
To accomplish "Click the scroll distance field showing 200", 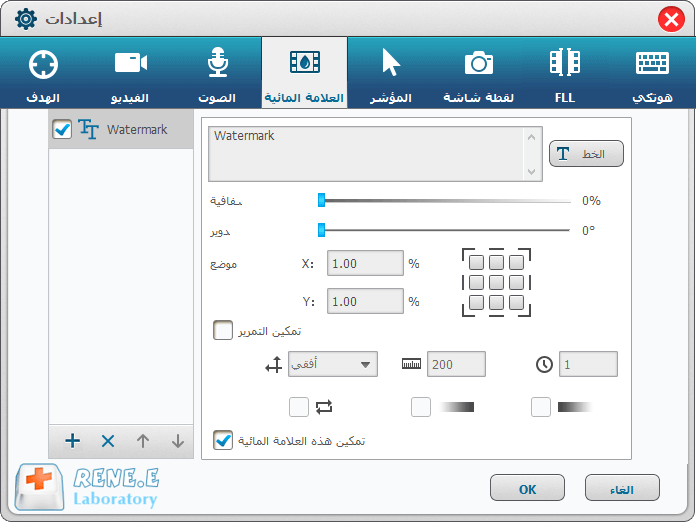I will 456,364.
